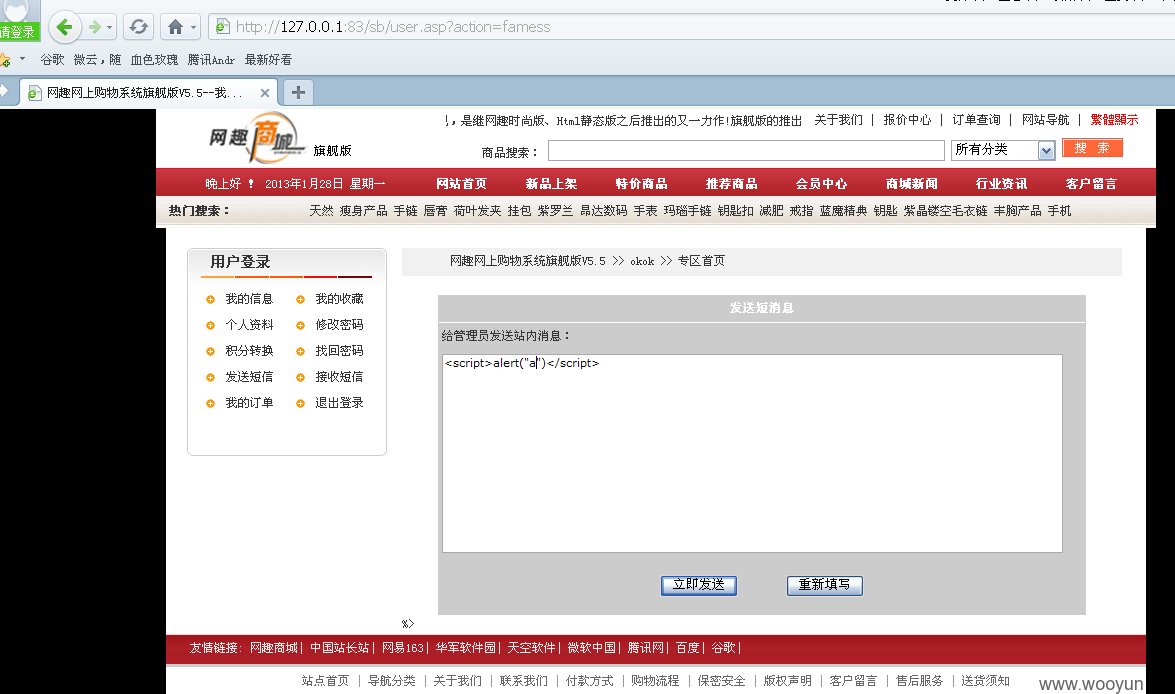Open 找回密码 in user panel
Image resolution: width=1175 pixels, height=694 pixels.
pyautogui.click(x=339, y=351)
